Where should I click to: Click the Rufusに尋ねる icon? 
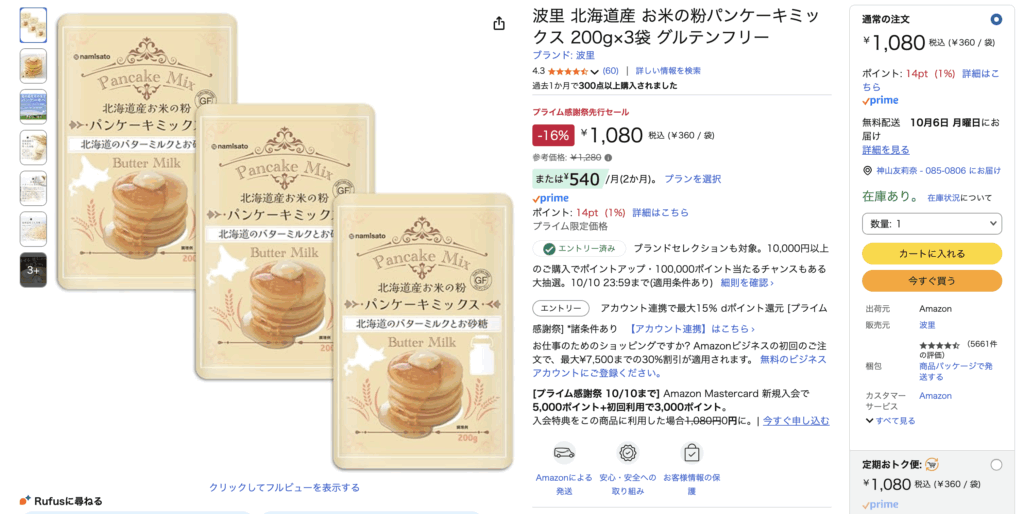click(x=25, y=500)
